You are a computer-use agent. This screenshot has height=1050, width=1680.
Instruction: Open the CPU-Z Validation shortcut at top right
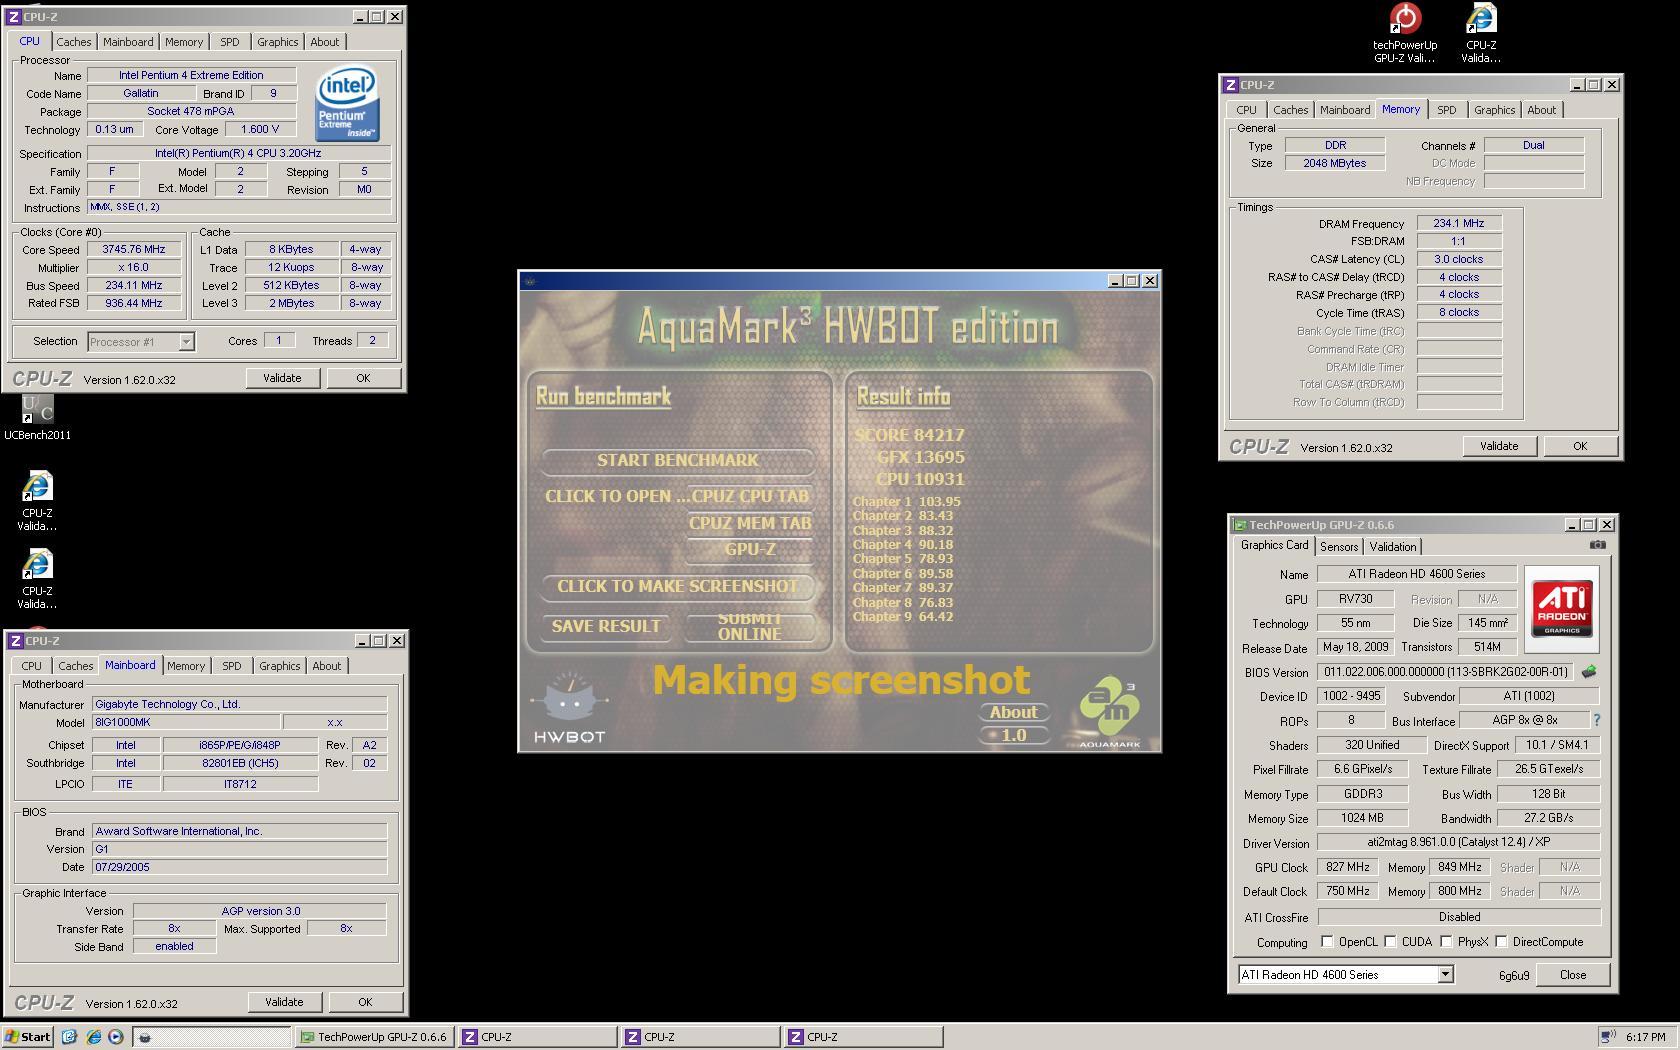pos(1480,33)
